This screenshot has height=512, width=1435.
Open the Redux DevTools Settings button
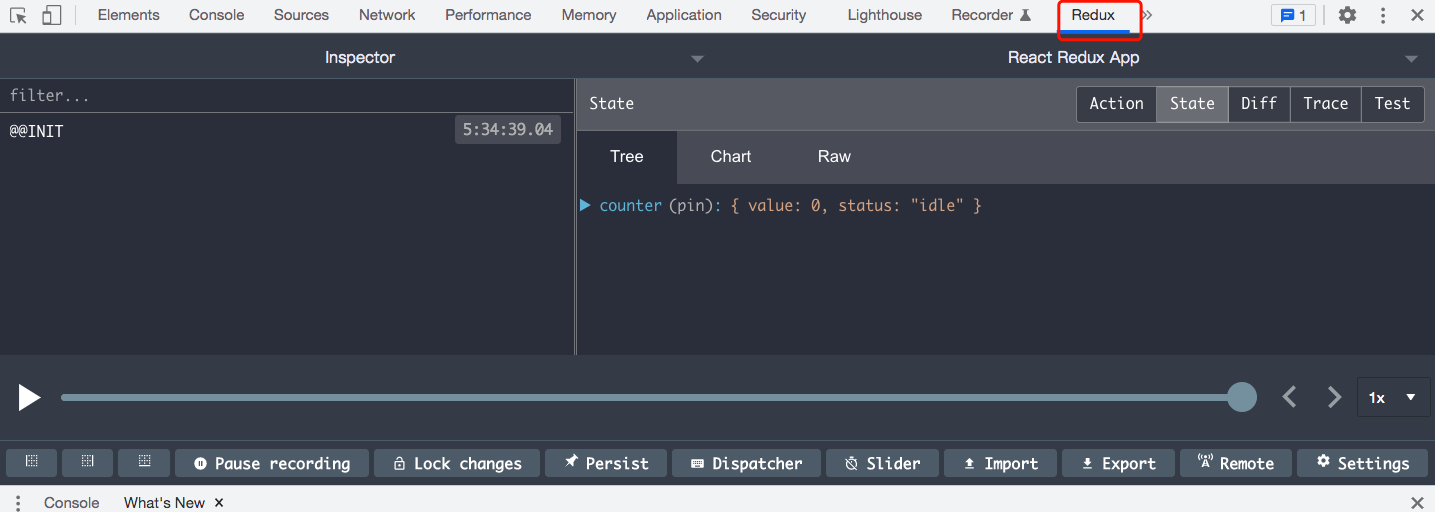click(1363, 463)
